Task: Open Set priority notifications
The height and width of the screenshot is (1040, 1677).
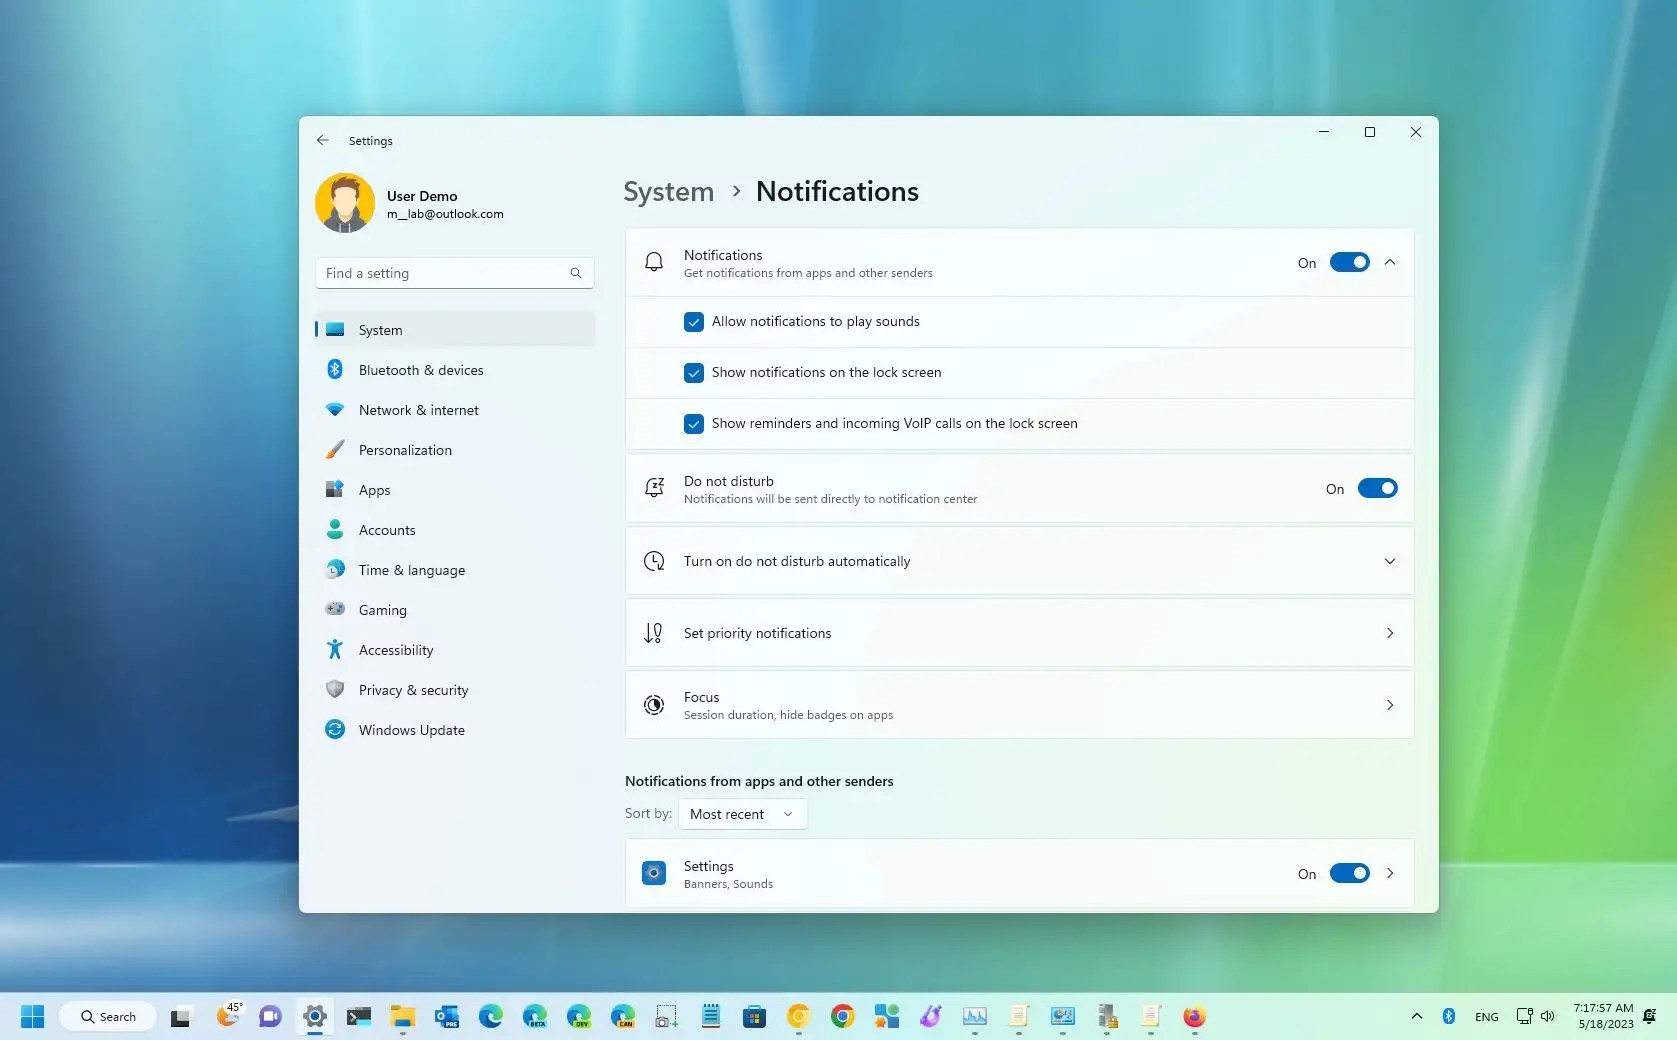Action: coord(1018,633)
